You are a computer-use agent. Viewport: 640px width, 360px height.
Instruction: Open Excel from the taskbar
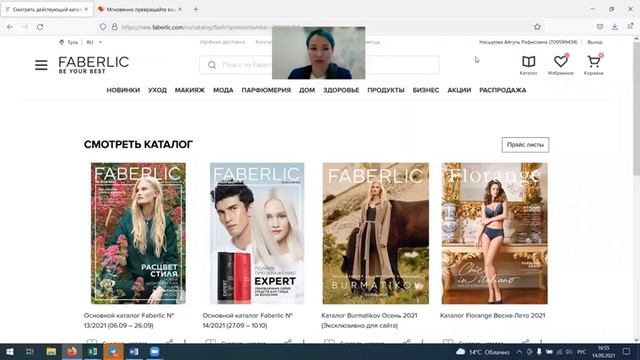[x=93, y=352]
